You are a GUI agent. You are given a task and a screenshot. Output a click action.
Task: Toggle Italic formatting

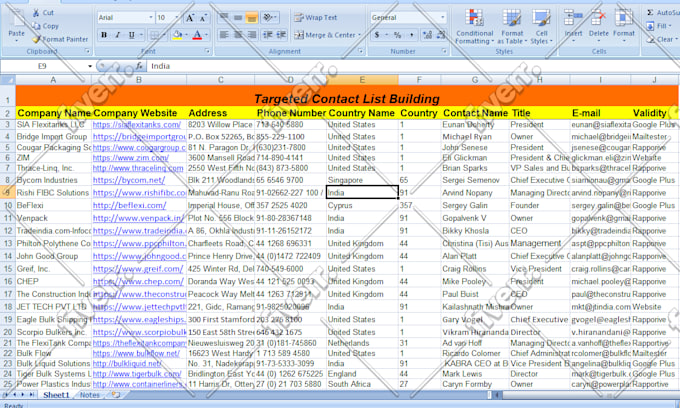(117, 35)
